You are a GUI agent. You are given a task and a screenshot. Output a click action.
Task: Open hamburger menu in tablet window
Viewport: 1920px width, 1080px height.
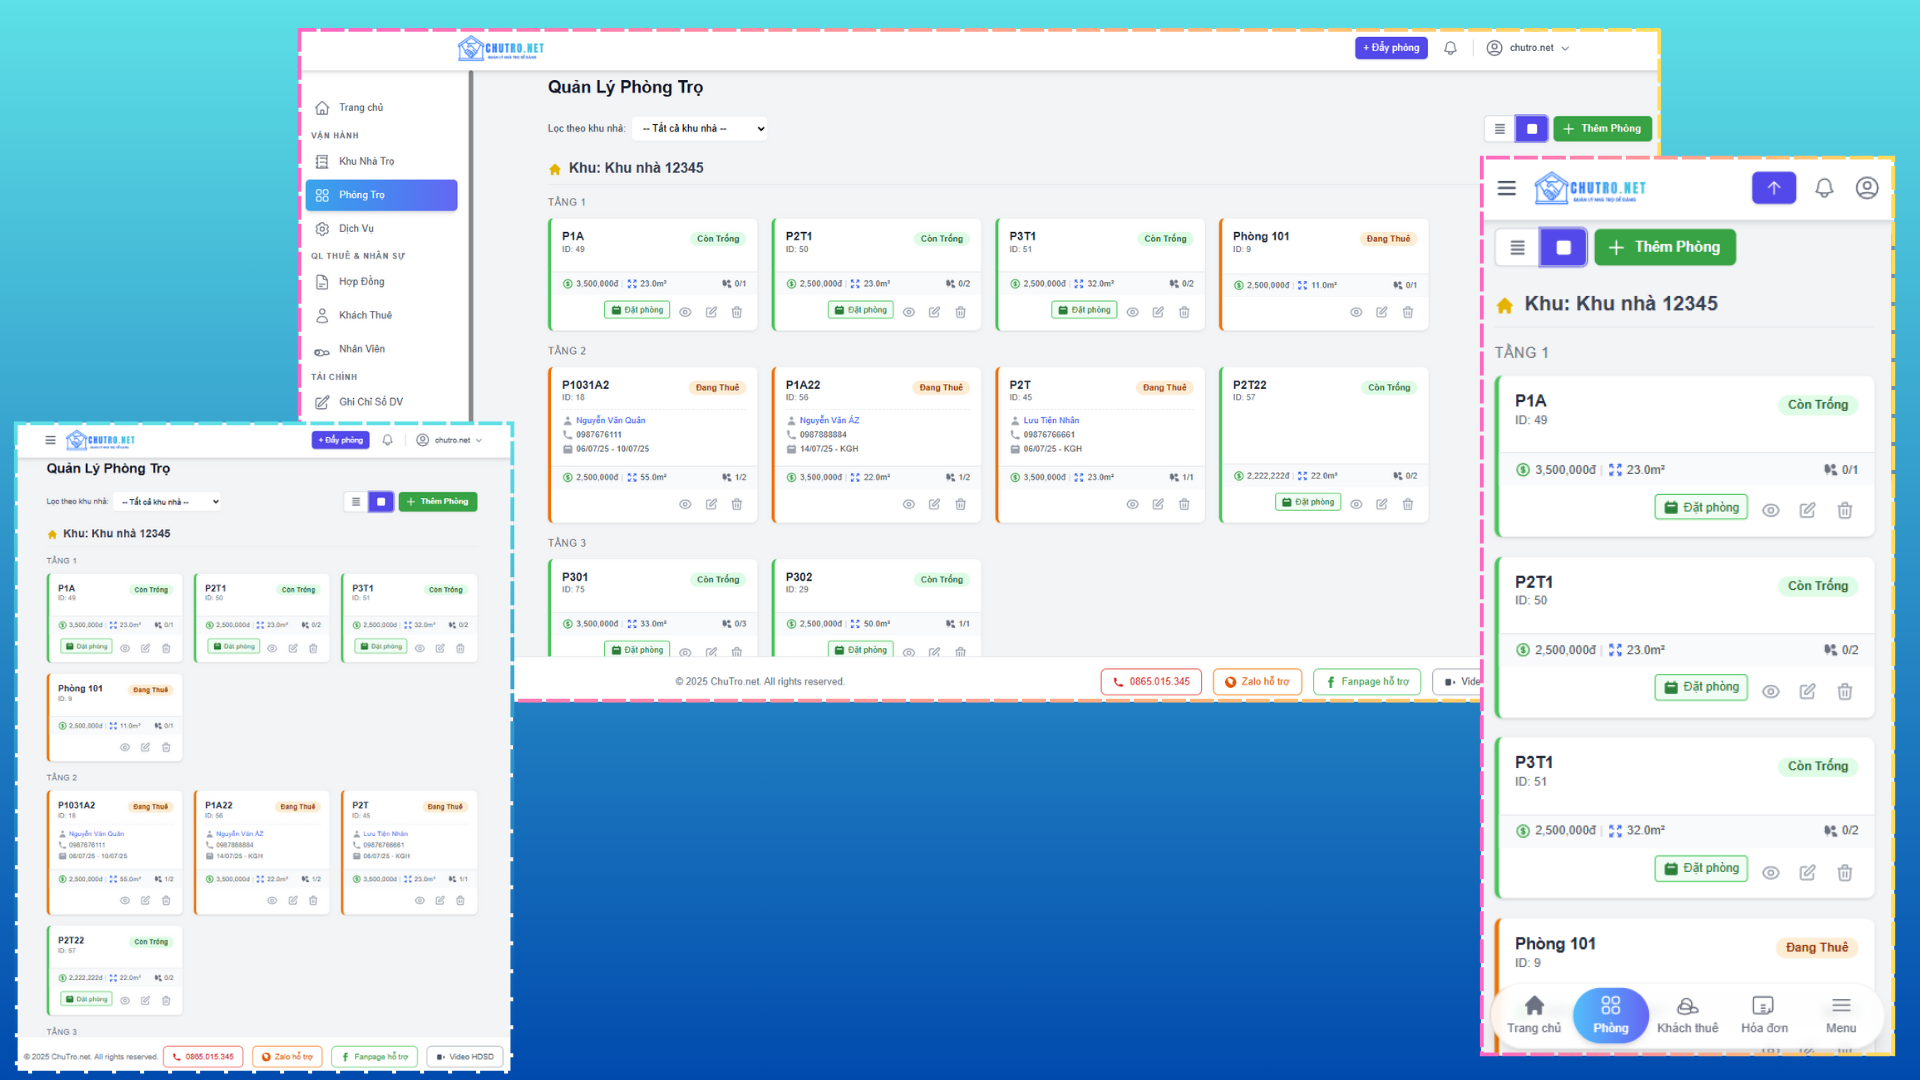pos(50,440)
